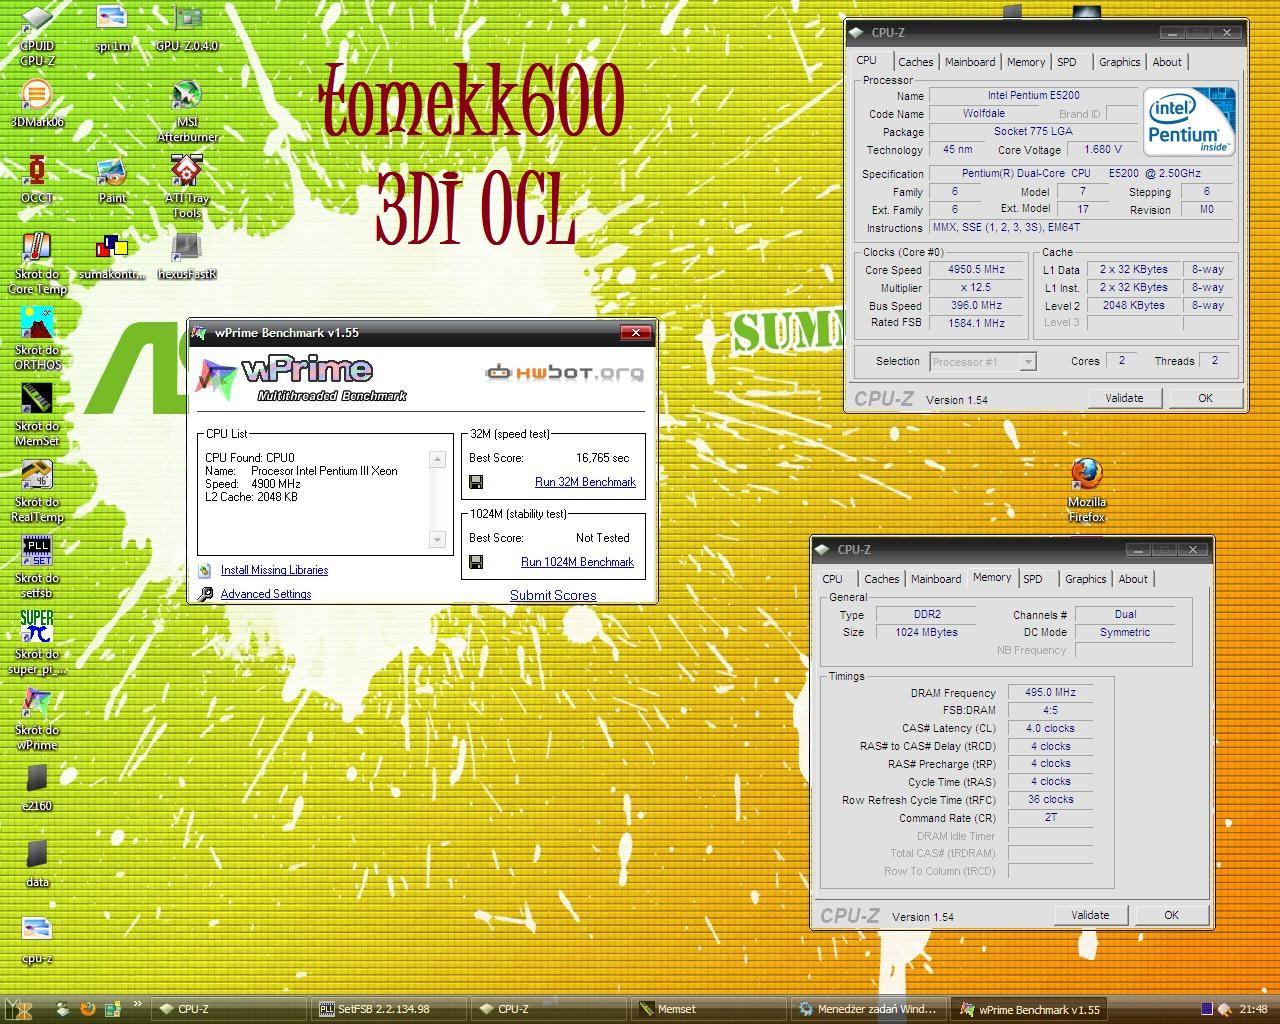Click Run 32M Benchmark link
Image resolution: width=1280 pixels, height=1024 pixels.
pos(585,482)
